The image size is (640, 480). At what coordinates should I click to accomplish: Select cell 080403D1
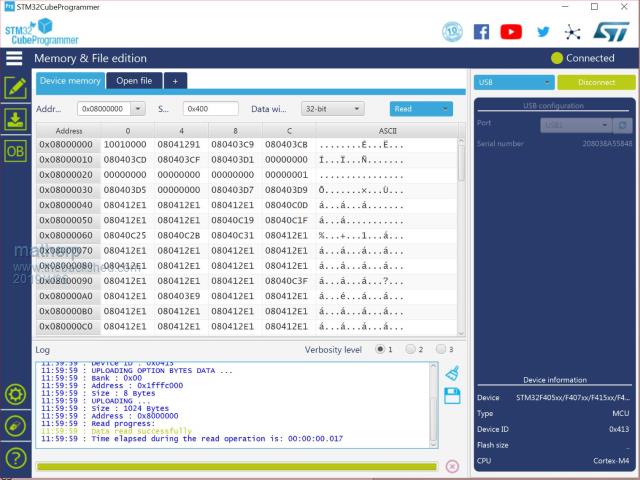tap(233, 160)
